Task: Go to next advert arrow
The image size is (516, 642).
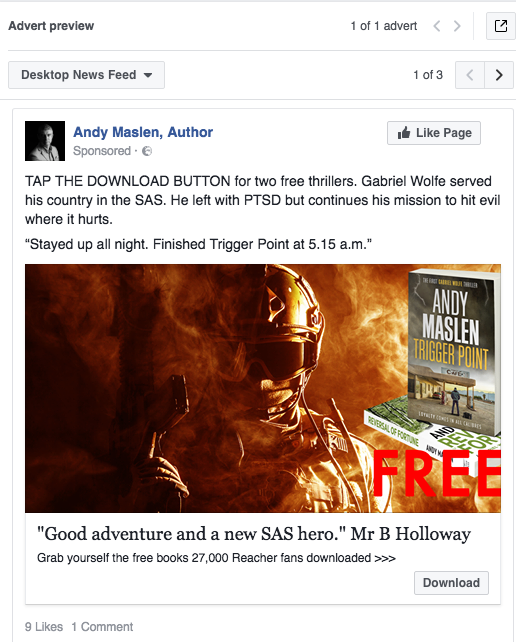Action: 457,26
